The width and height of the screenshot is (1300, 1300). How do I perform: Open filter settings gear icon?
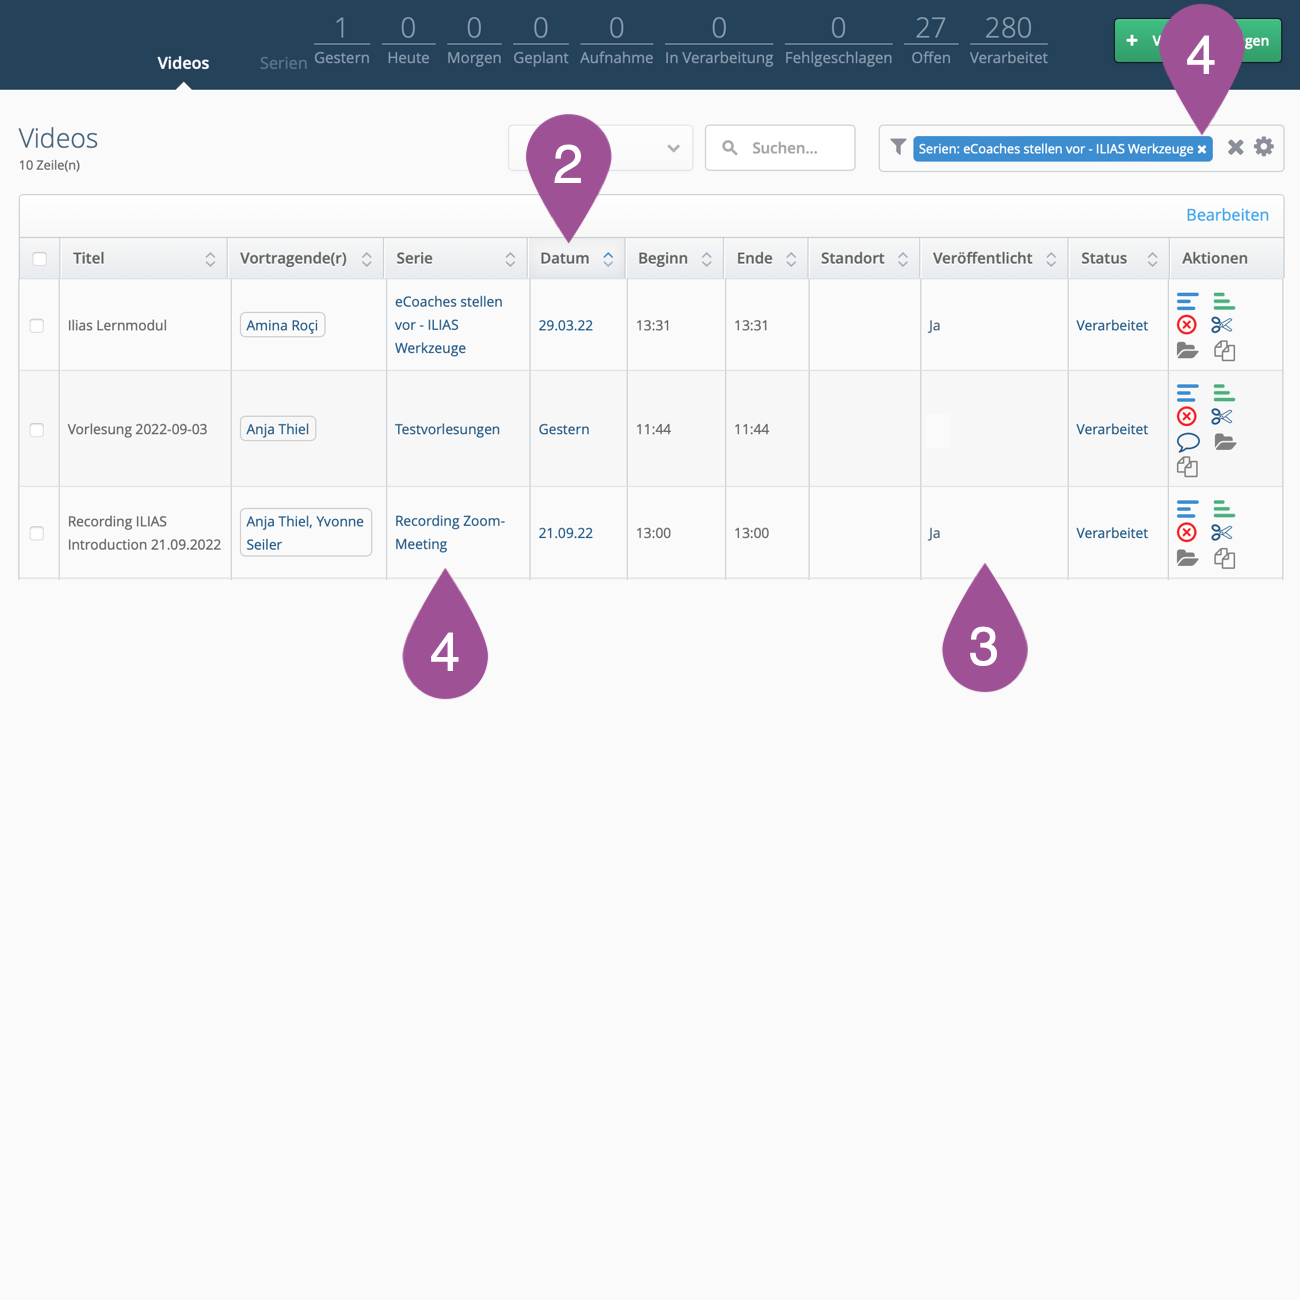(x=1264, y=147)
